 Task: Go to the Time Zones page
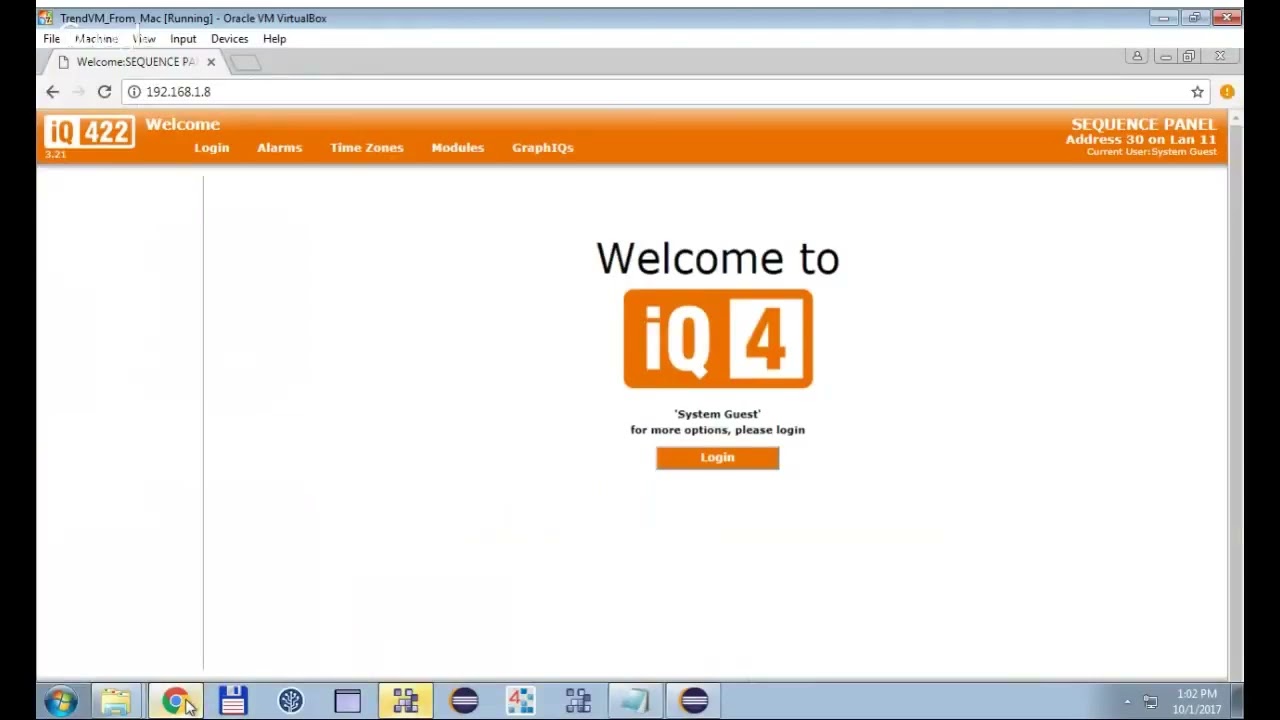pyautogui.click(x=367, y=148)
